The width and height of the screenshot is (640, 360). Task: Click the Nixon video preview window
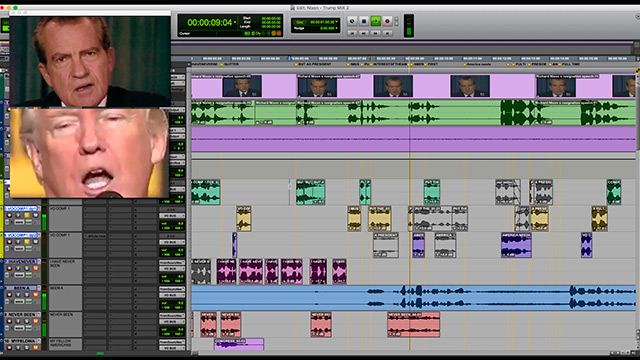(x=90, y=61)
